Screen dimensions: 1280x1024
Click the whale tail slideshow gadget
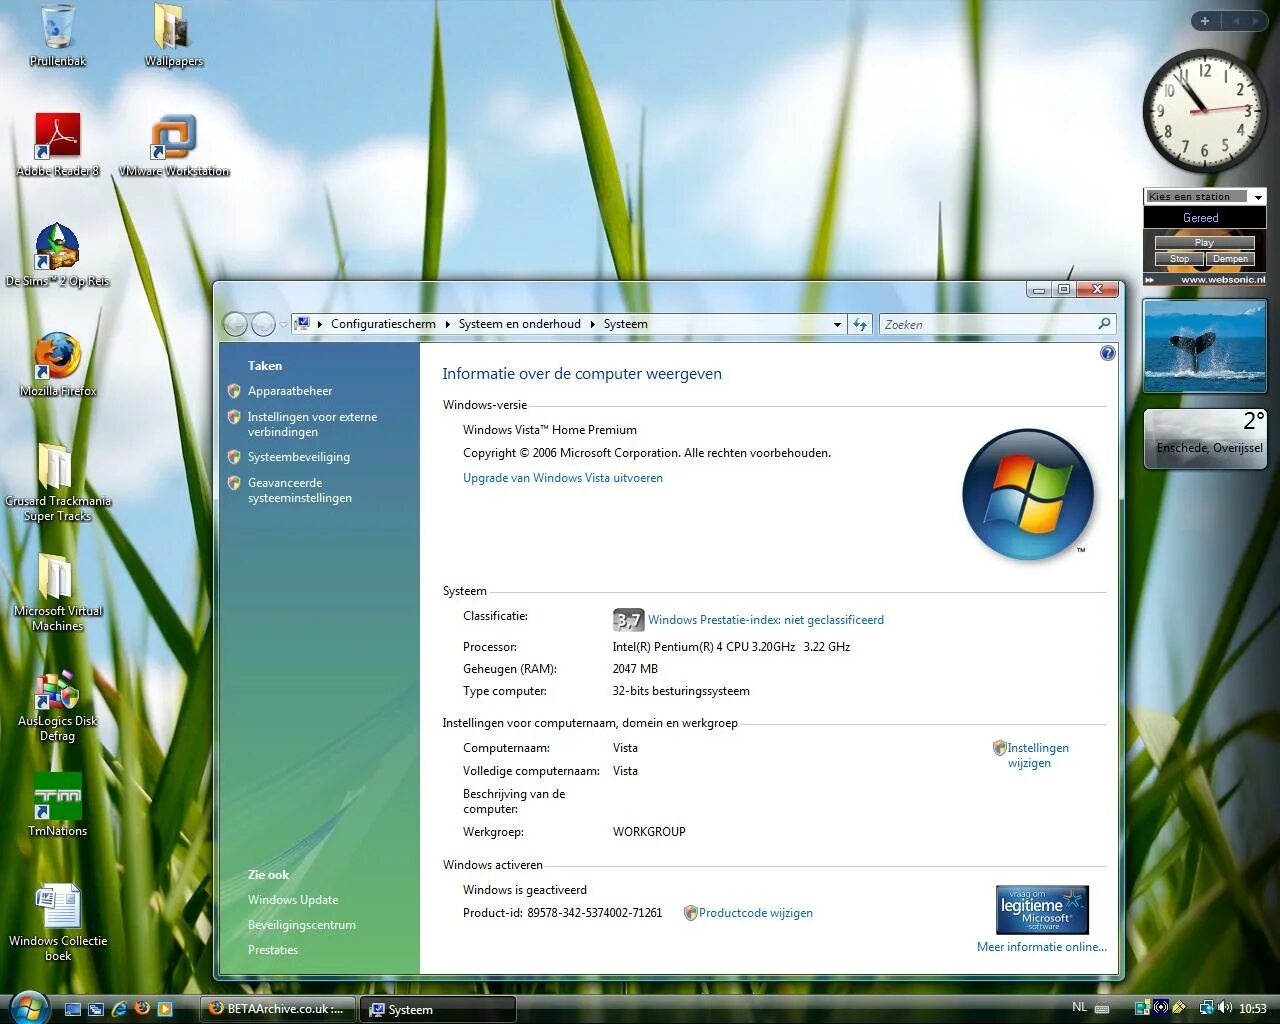[x=1205, y=346]
